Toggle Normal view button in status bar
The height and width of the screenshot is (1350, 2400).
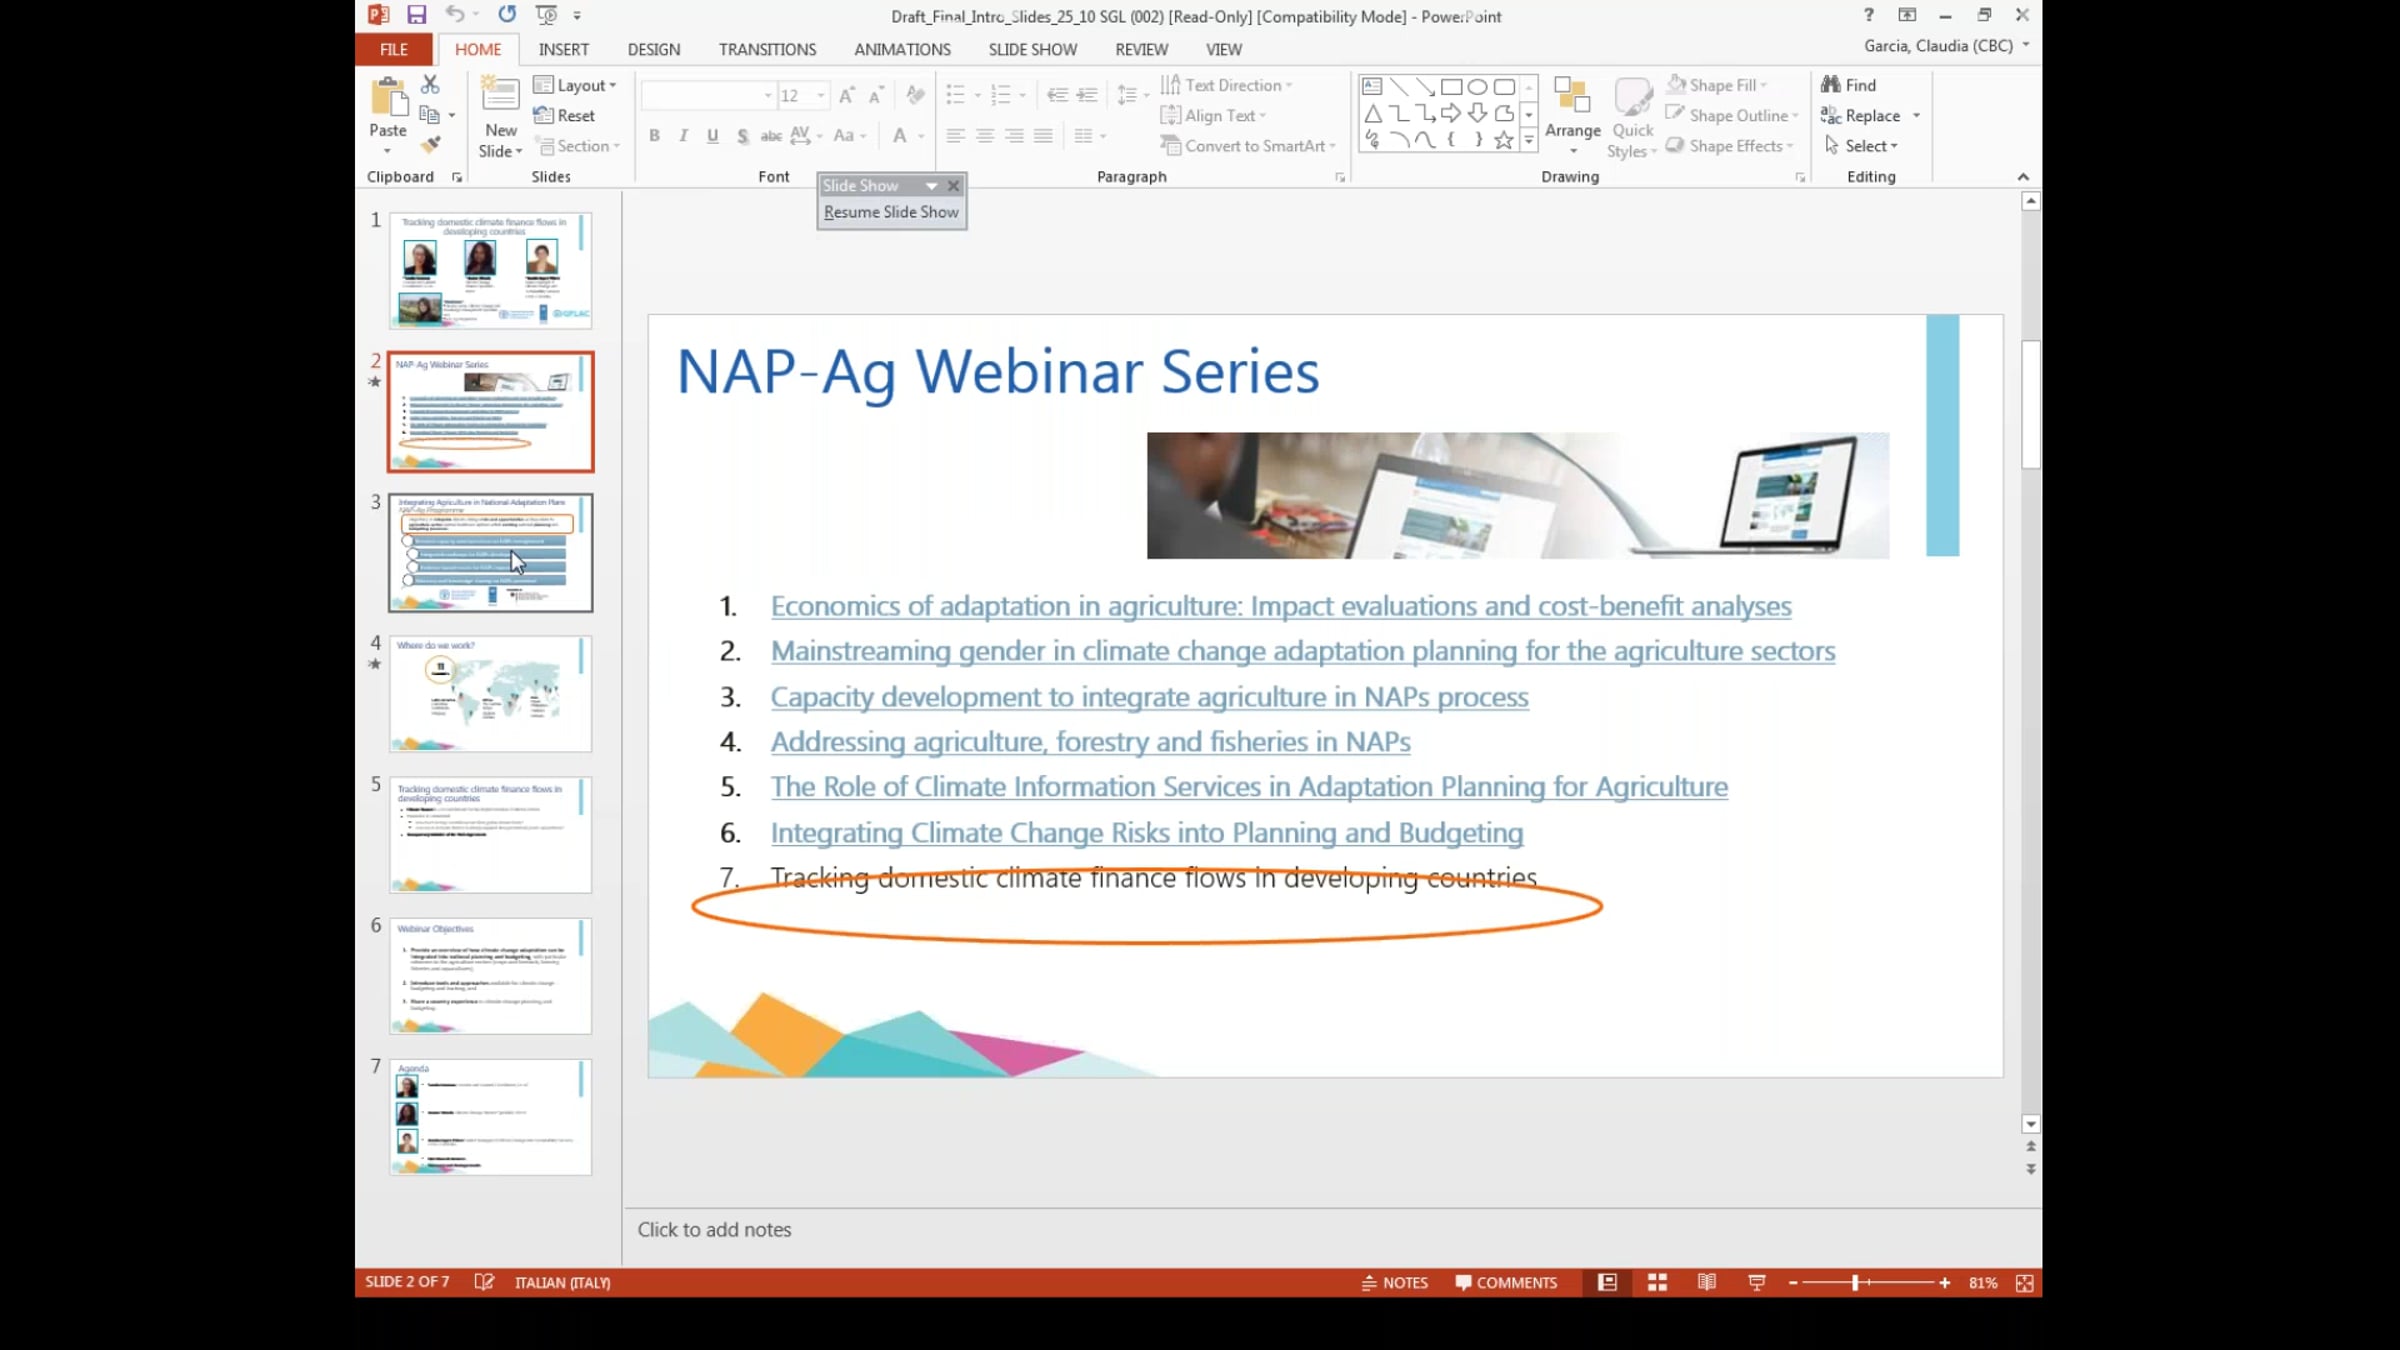tap(1607, 1282)
